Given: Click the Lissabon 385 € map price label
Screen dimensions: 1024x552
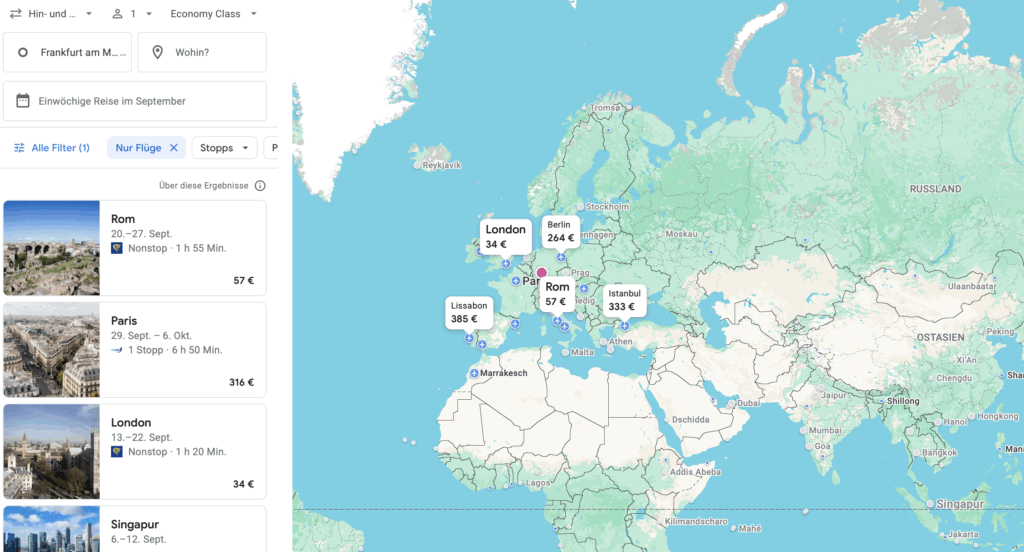Looking at the screenshot, I should (468, 312).
